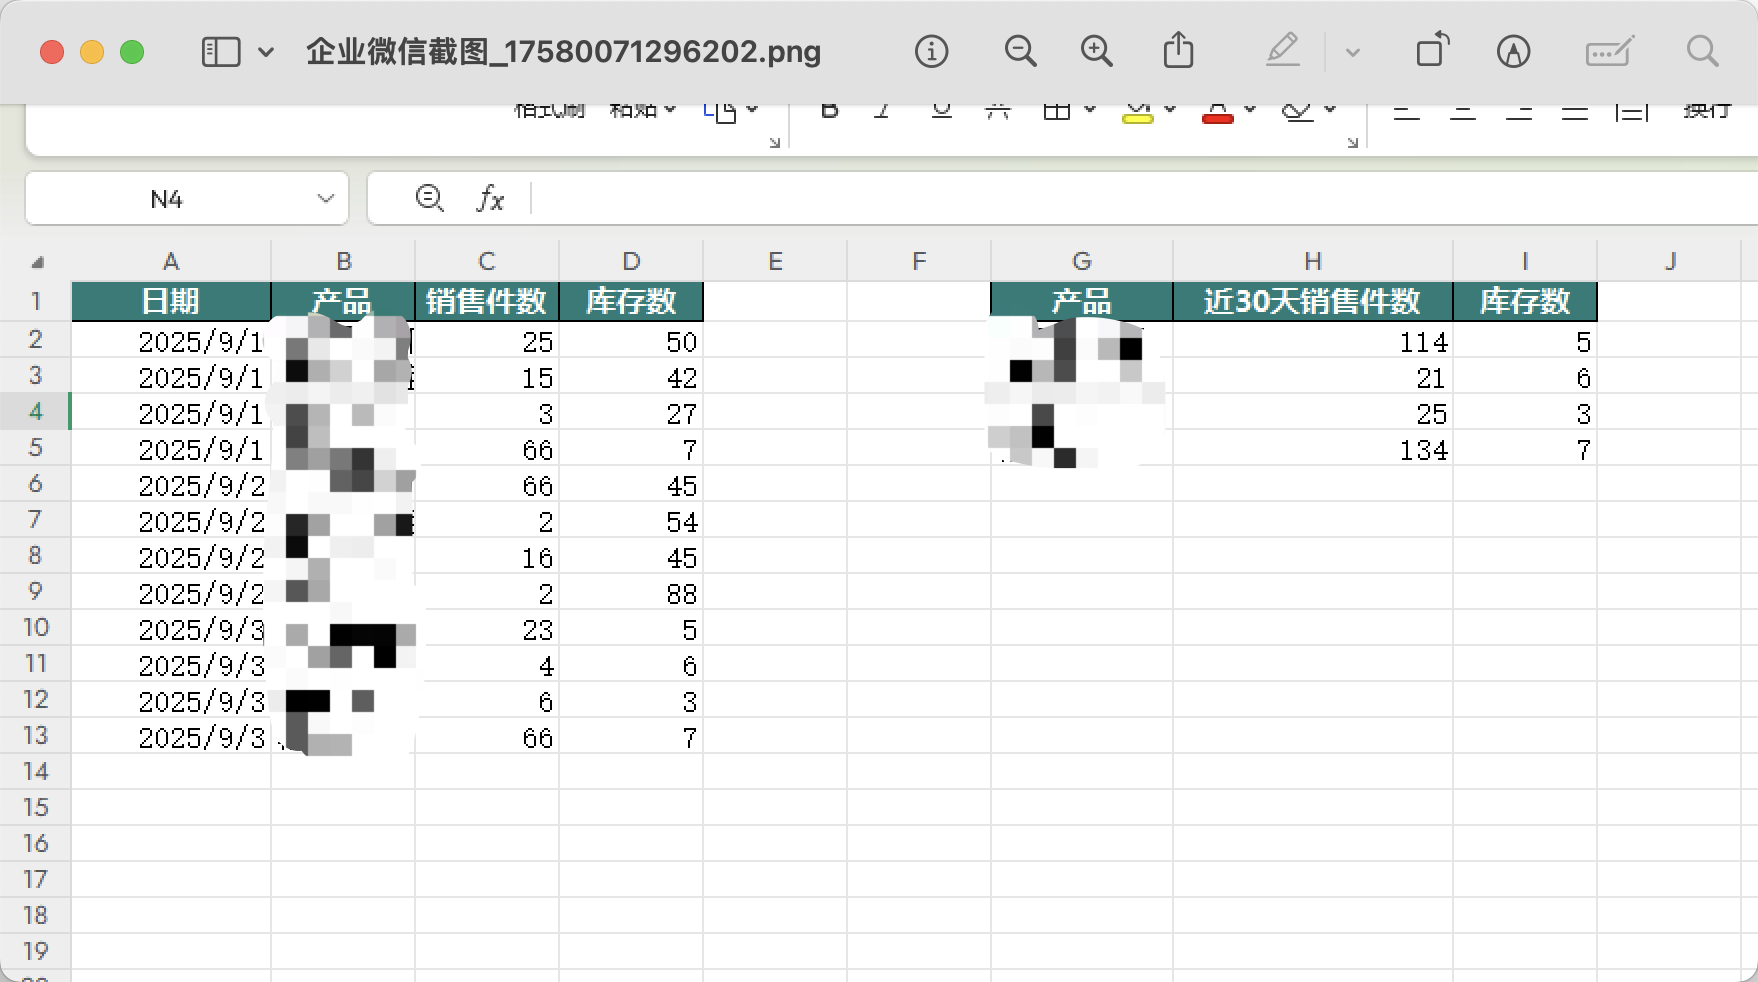
Task: Open the copy icon dropdown arrow
Action: pos(752,109)
